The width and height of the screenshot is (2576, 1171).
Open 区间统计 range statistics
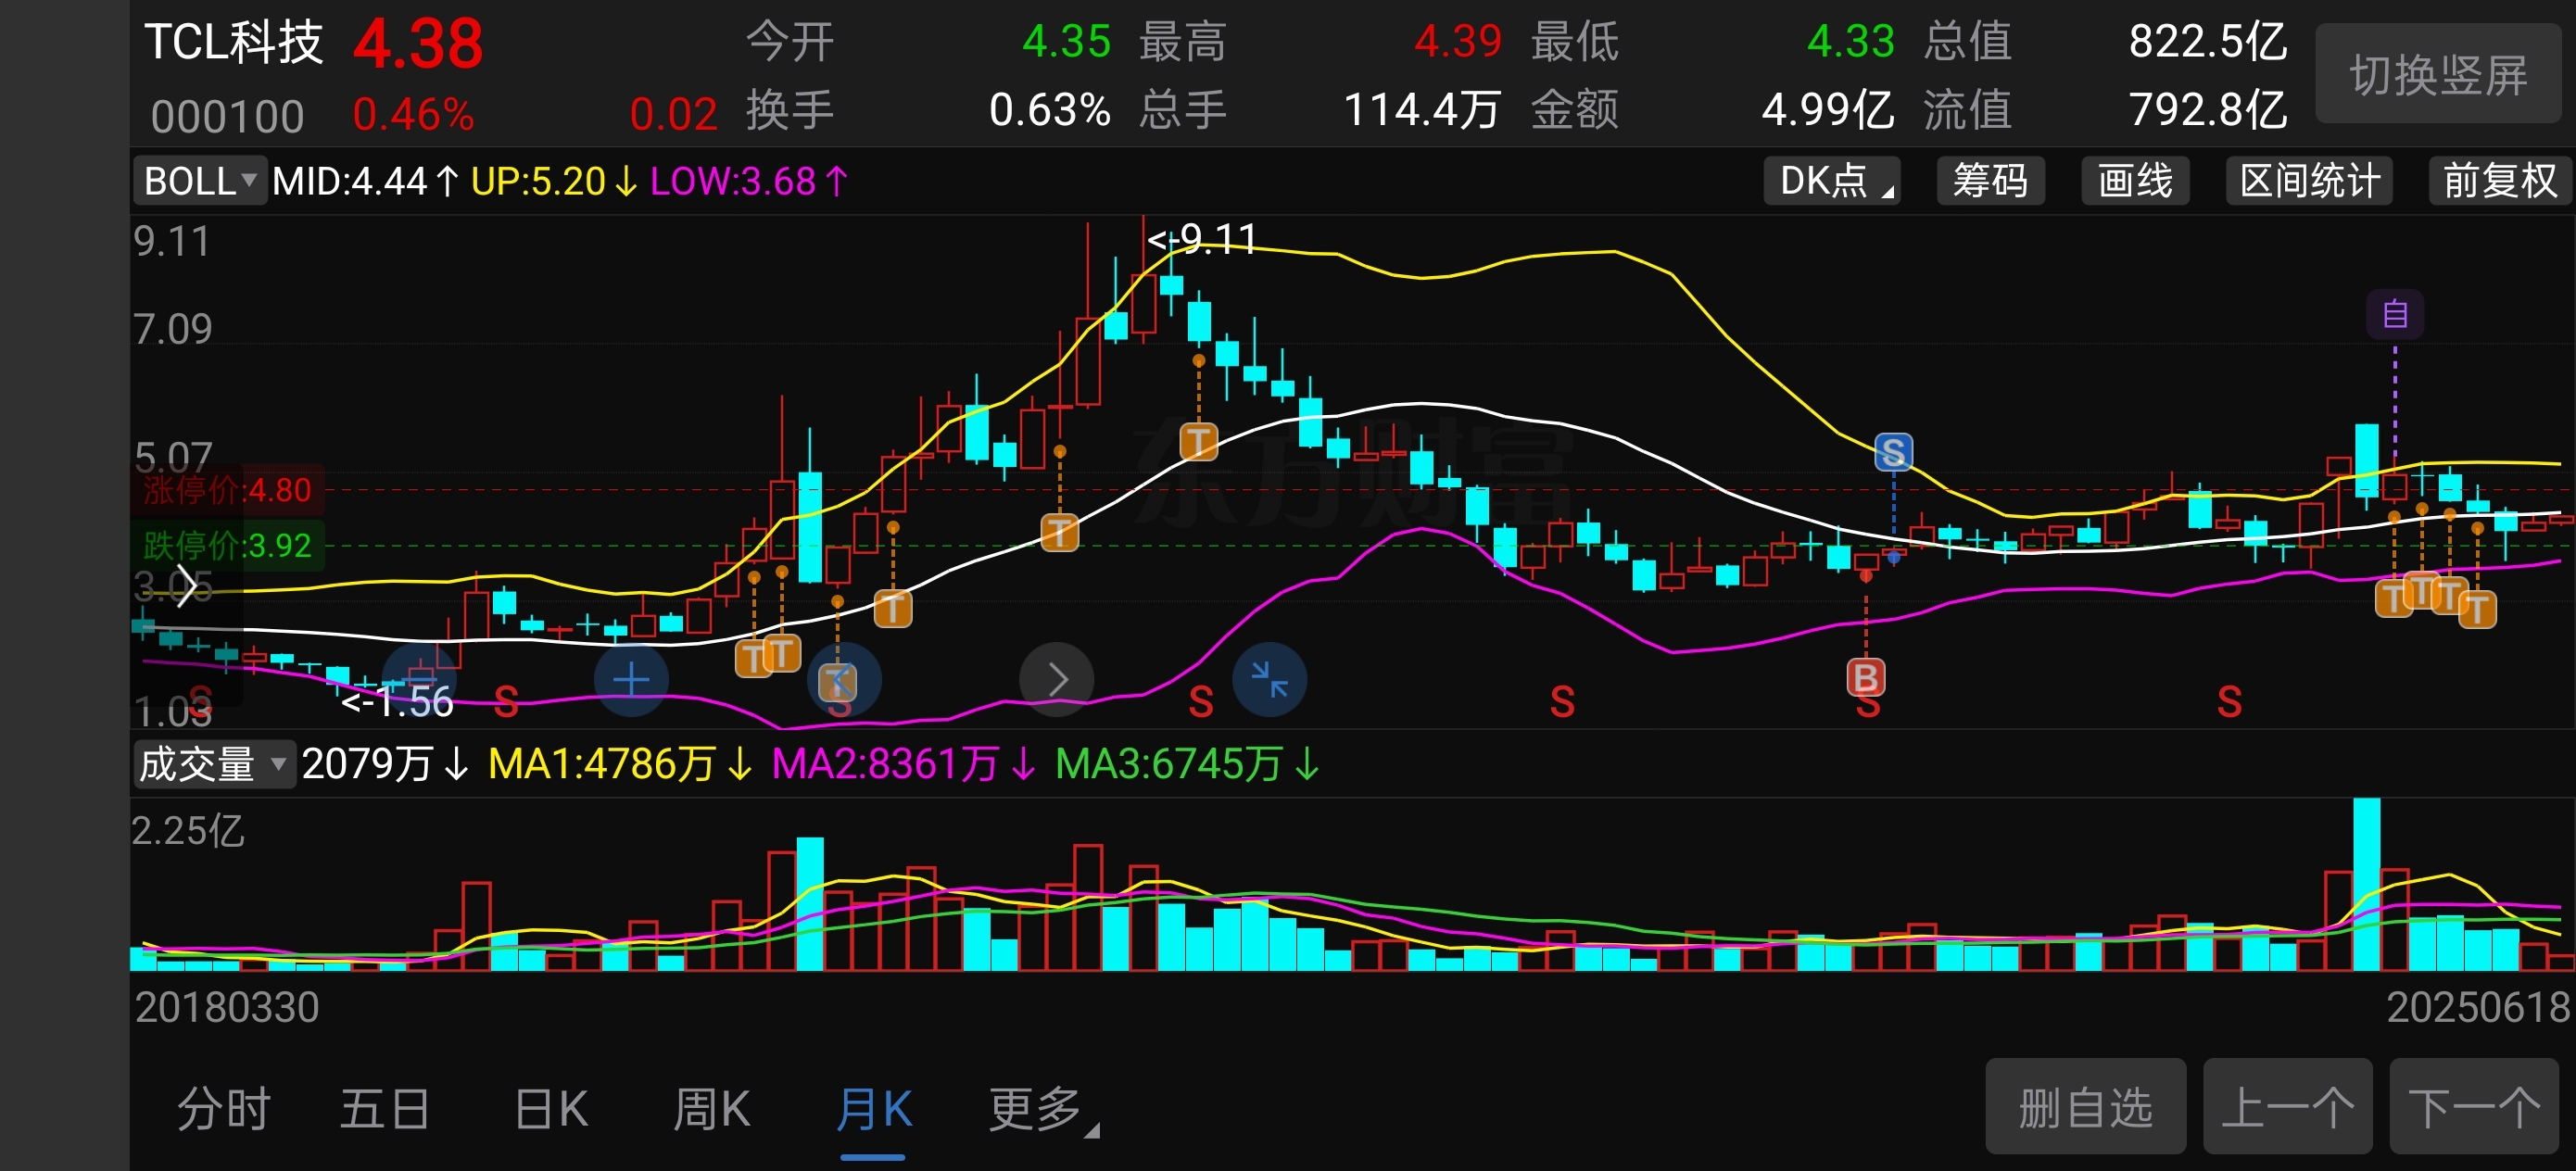pyautogui.click(x=2309, y=181)
